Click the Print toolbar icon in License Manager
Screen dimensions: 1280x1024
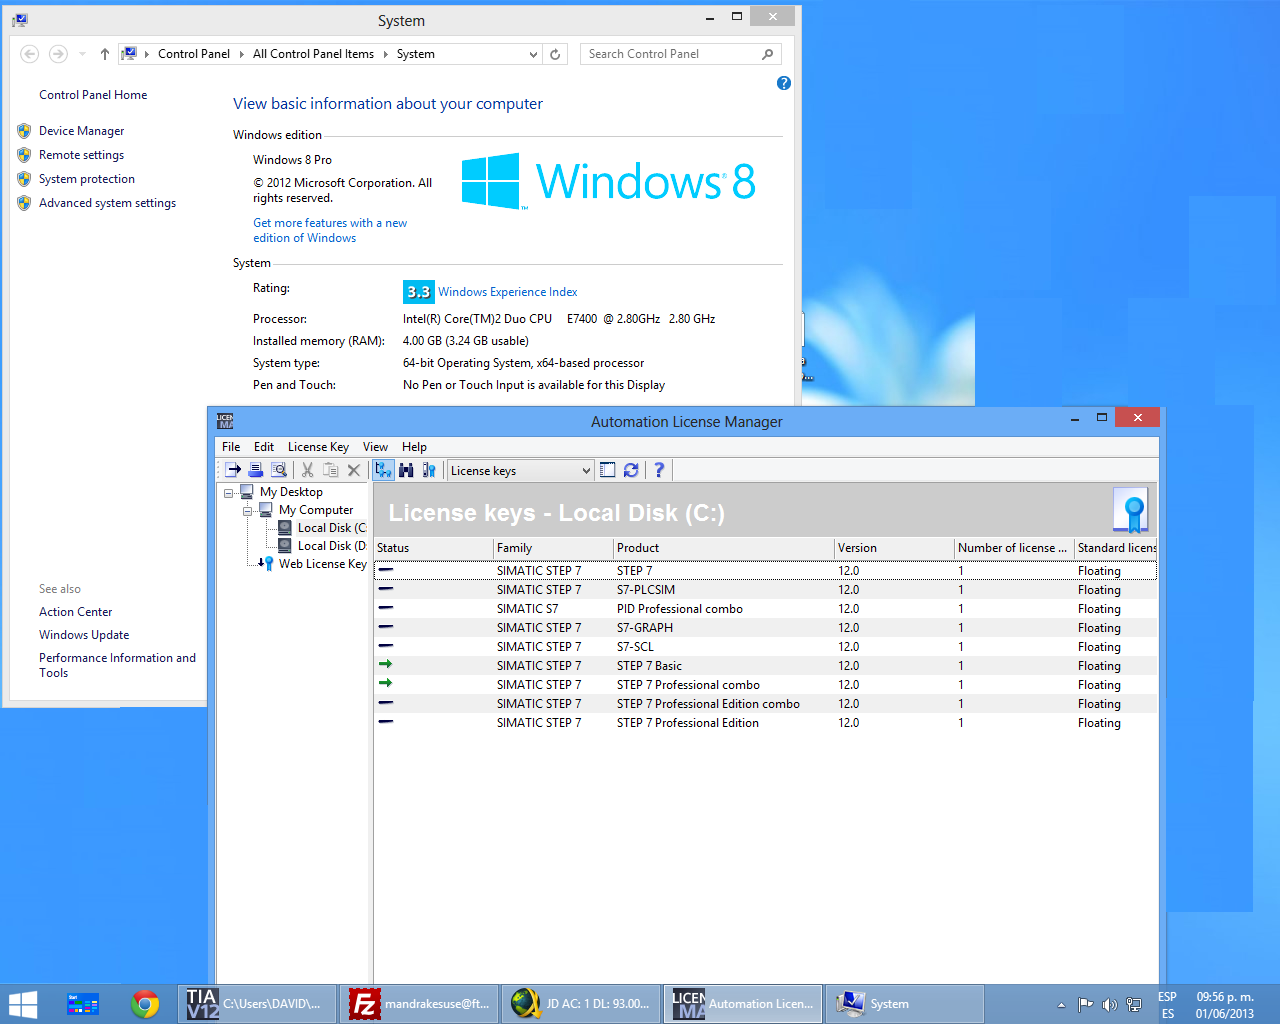[x=256, y=470]
